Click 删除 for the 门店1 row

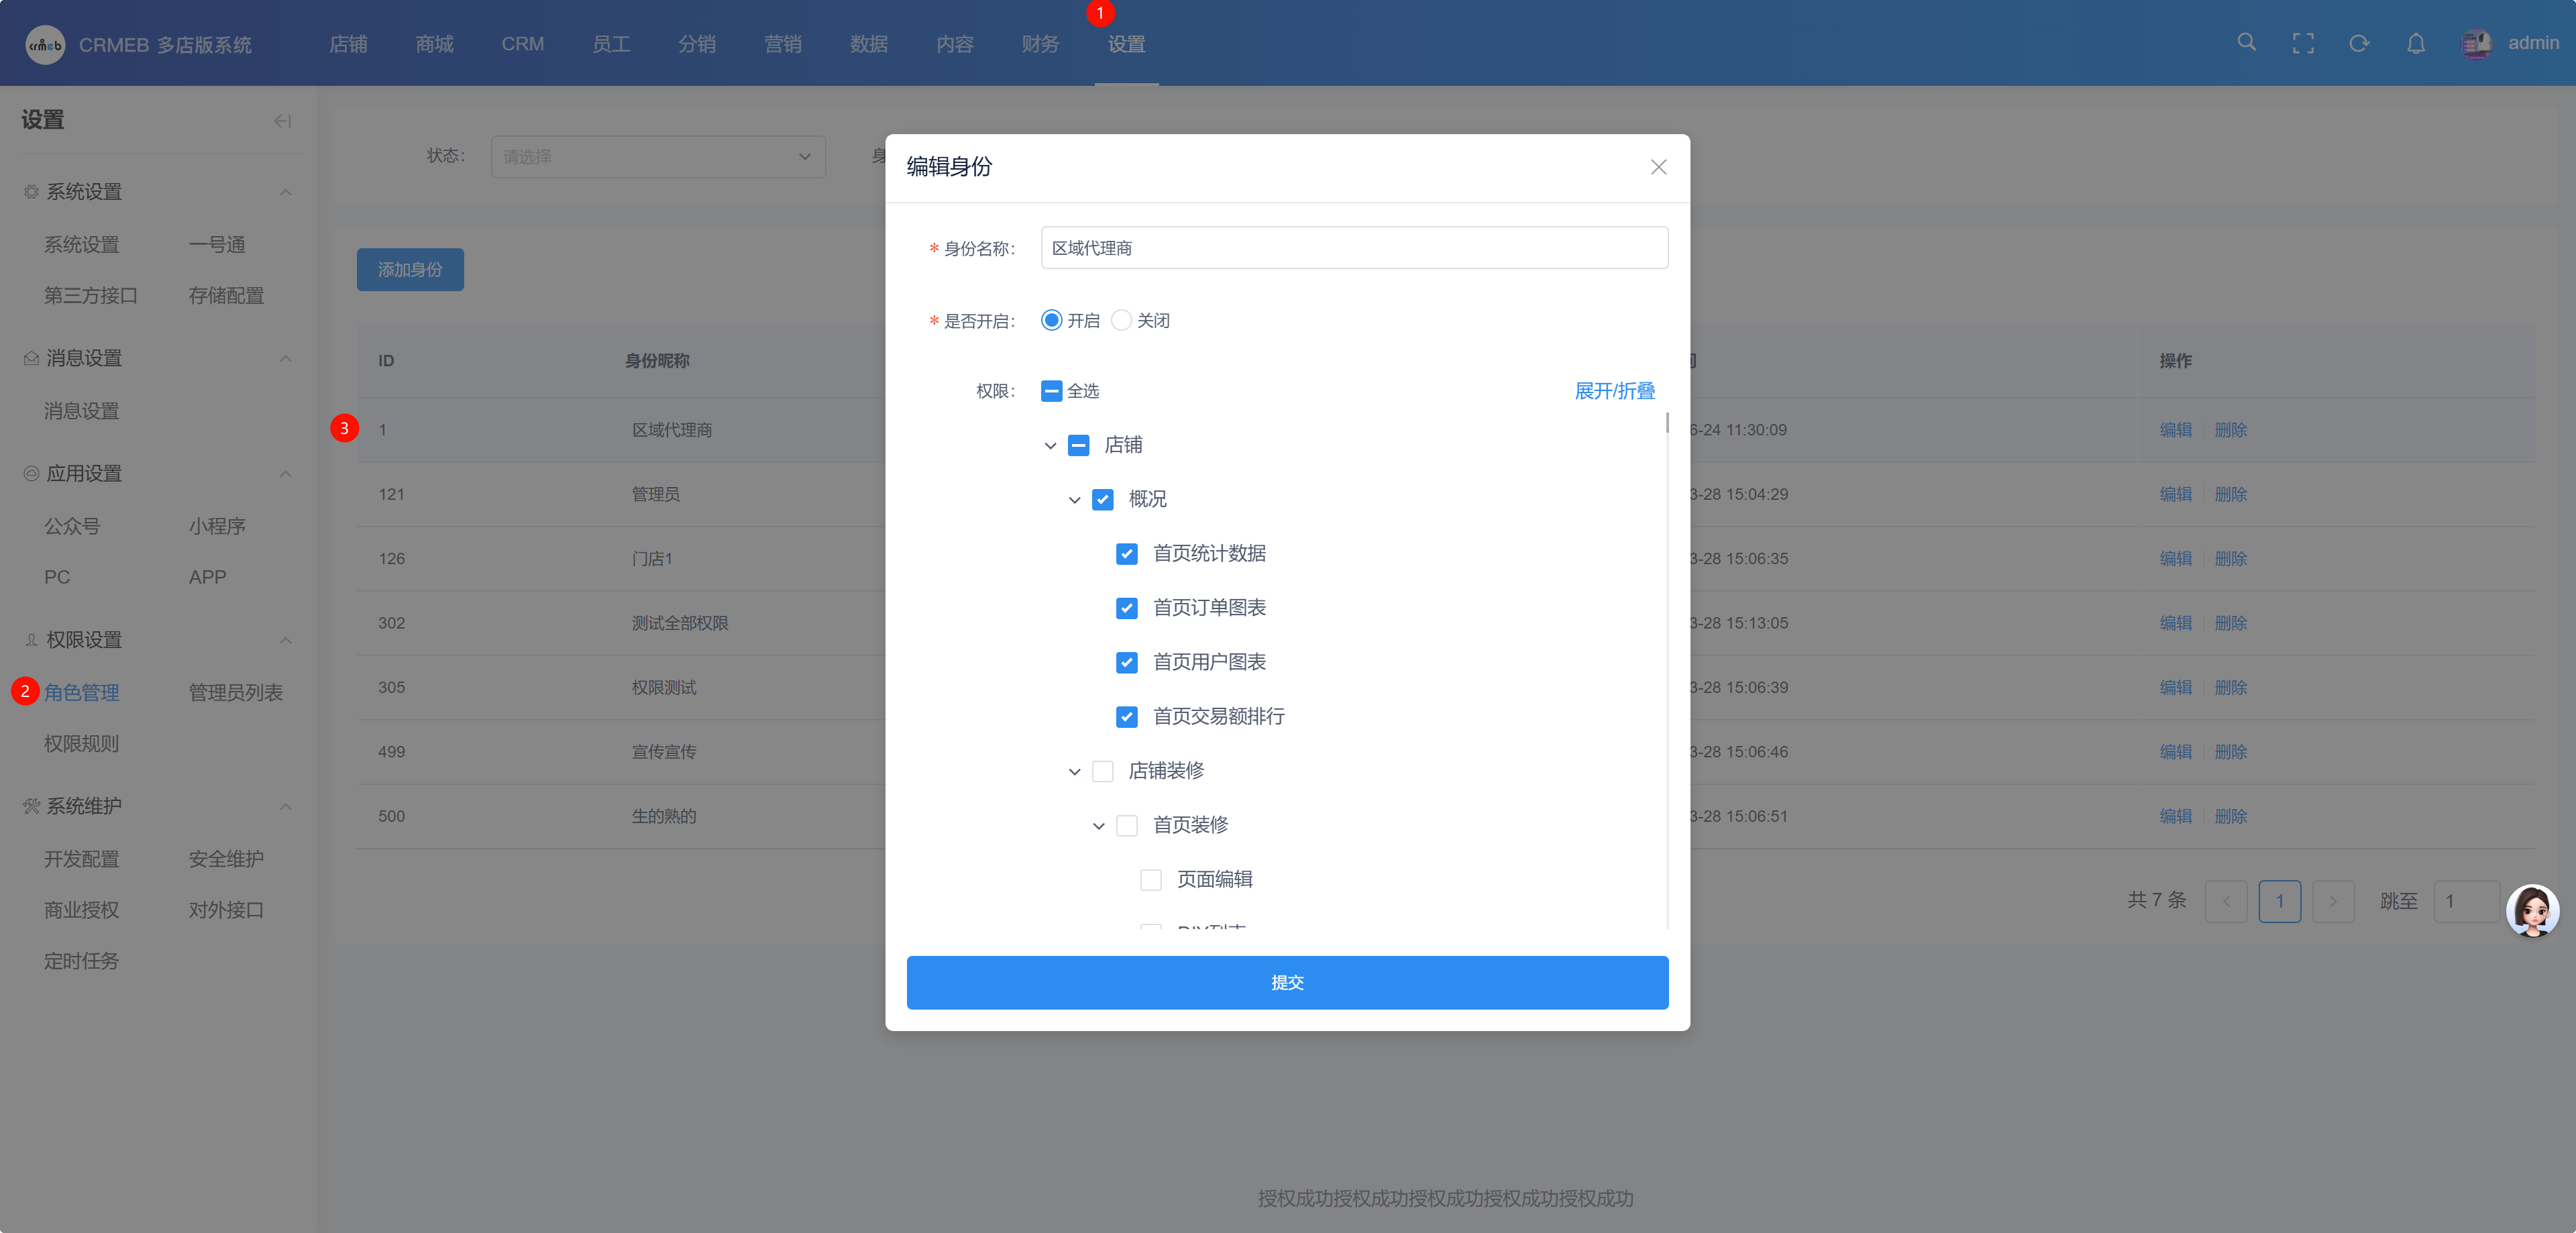point(2230,558)
